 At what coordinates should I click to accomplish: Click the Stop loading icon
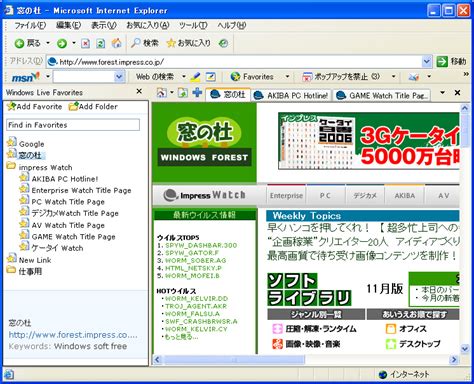coord(86,43)
